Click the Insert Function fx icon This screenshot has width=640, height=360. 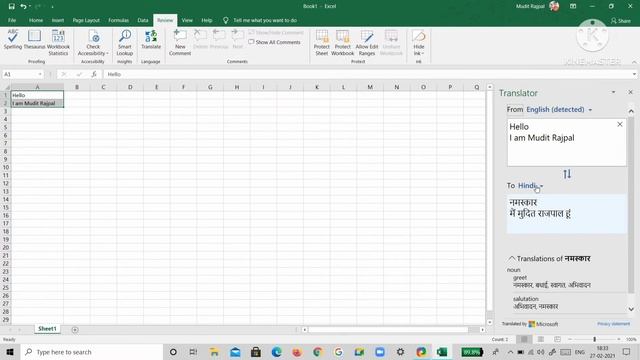[93, 74]
